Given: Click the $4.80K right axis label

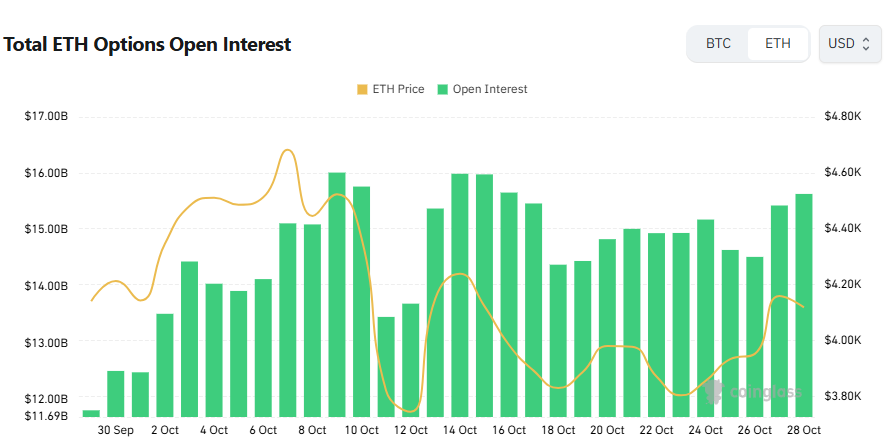Looking at the screenshot, I should pyautogui.click(x=842, y=117).
